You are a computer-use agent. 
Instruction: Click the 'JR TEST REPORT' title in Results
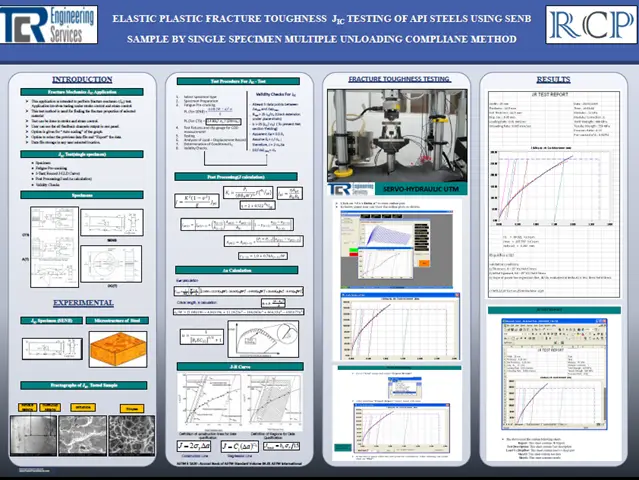550,94
